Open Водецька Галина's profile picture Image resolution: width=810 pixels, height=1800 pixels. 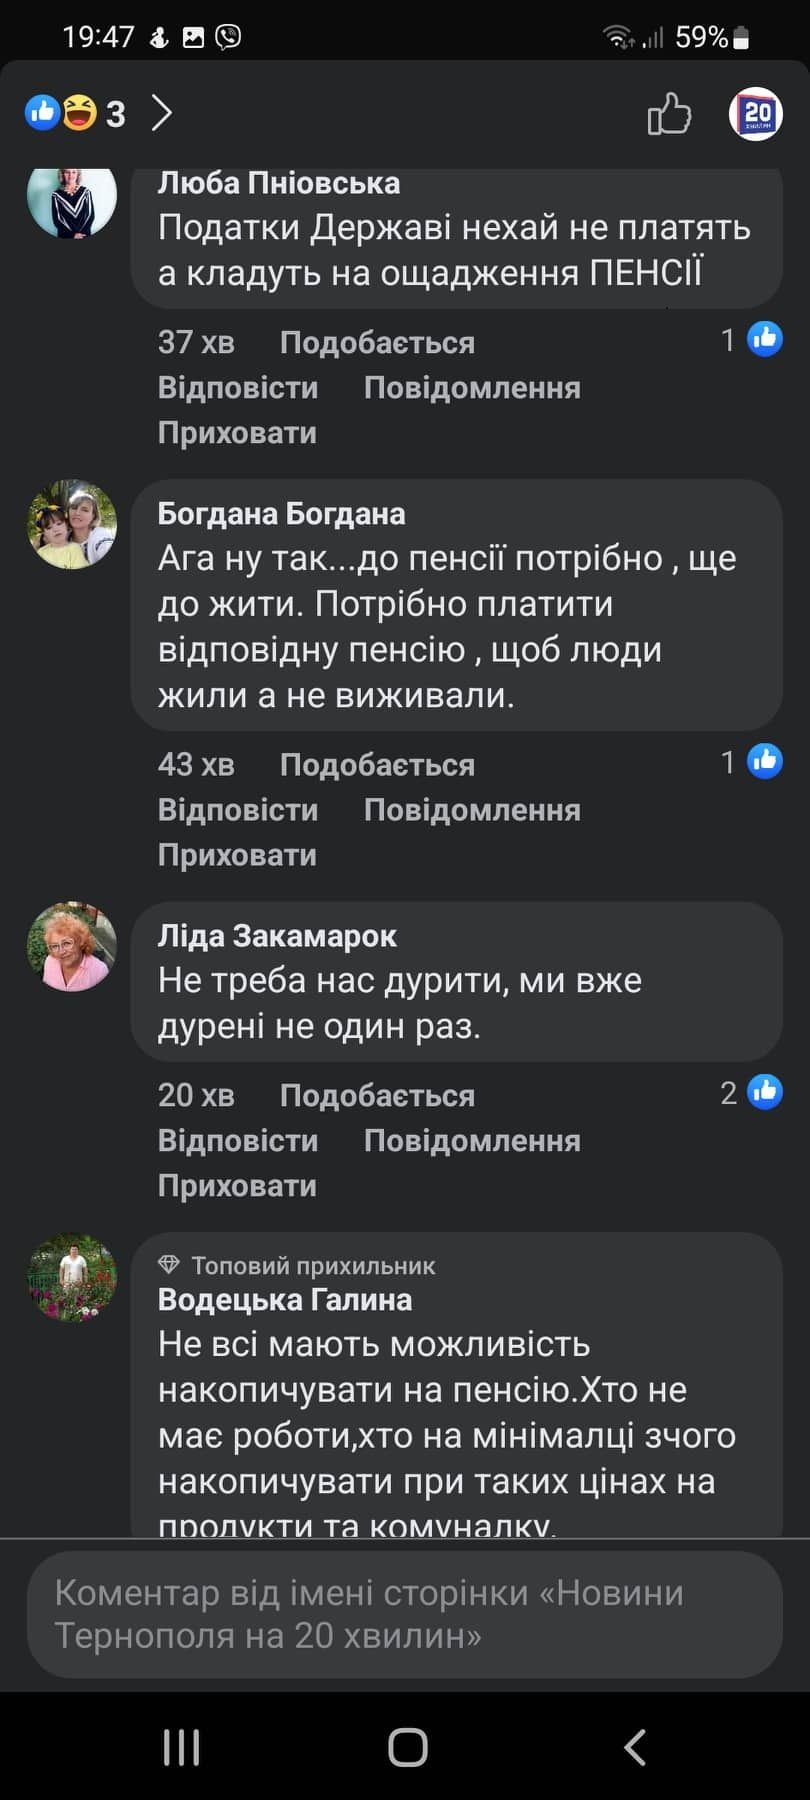click(72, 1277)
